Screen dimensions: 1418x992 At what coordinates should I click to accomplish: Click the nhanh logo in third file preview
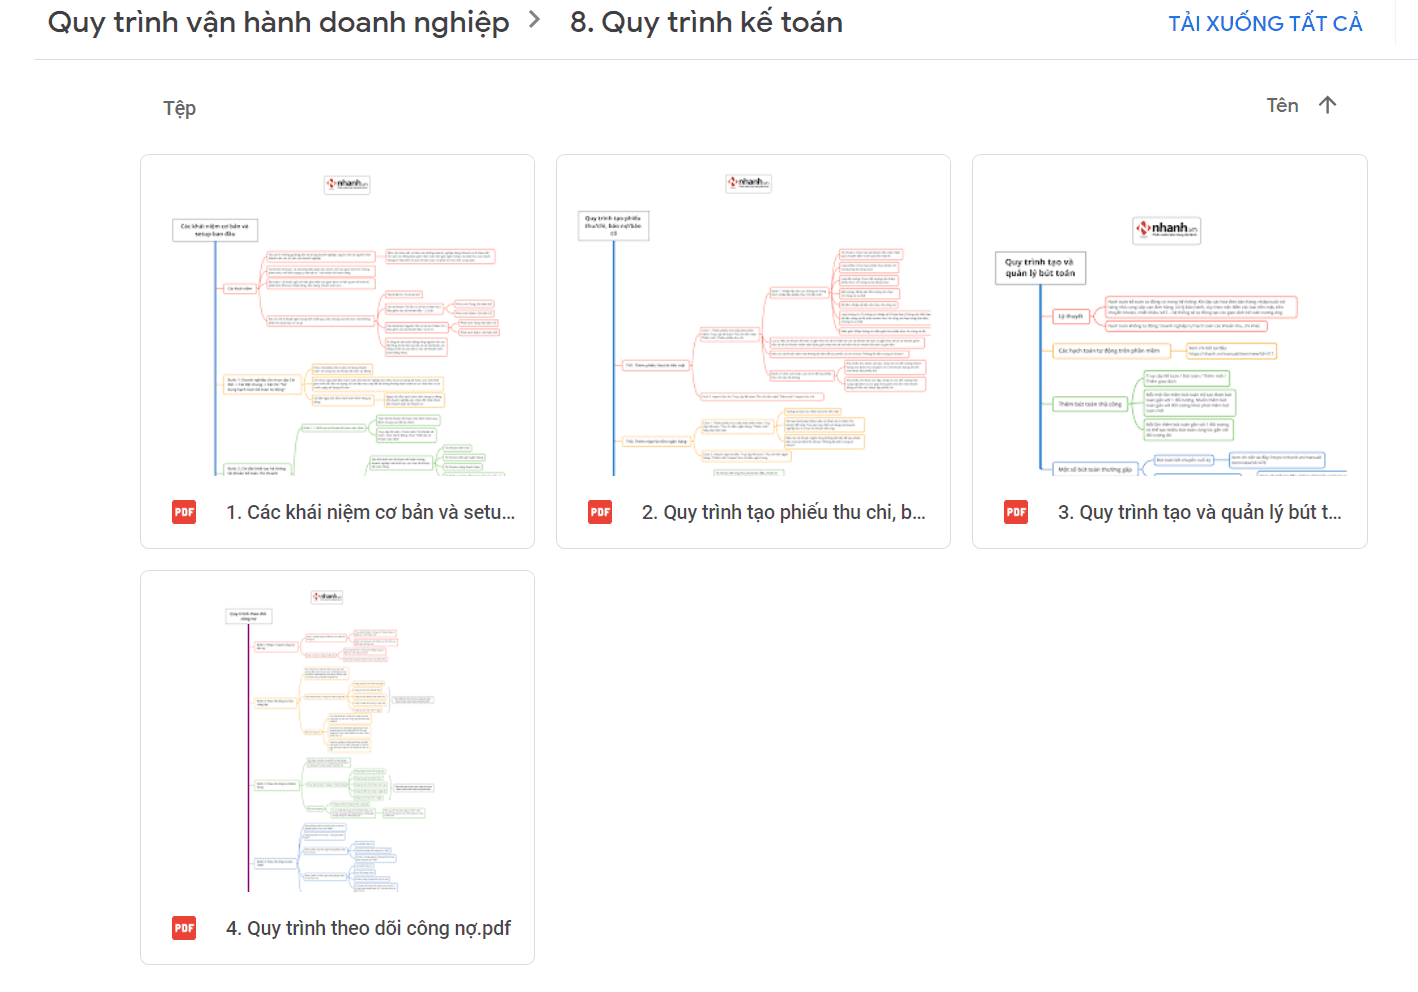(x=1166, y=229)
